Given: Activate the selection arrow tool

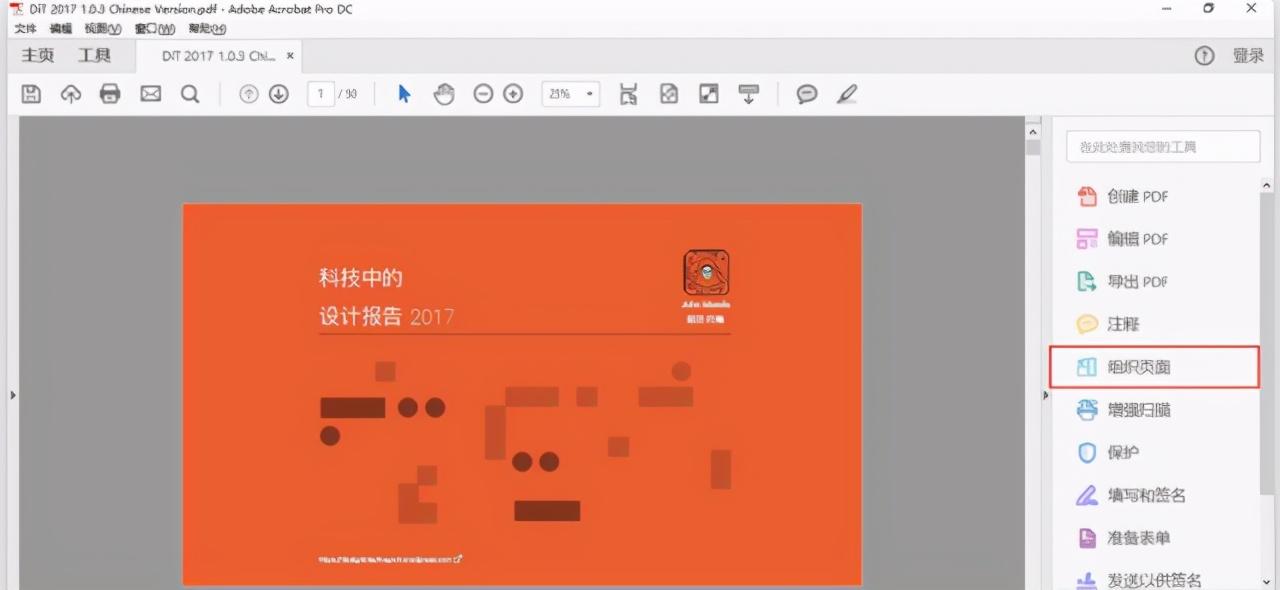Looking at the screenshot, I should click(x=404, y=94).
